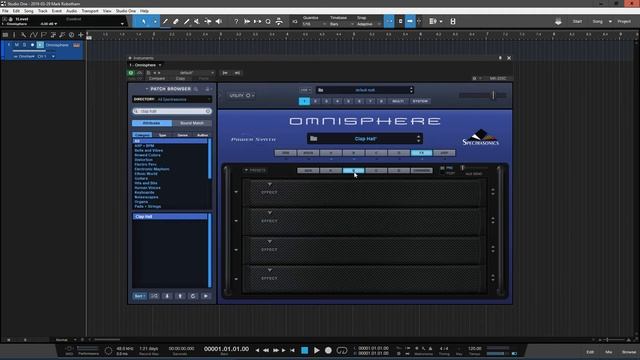Select part 1 button in Omnisphere
Image resolution: width=640 pixels, height=360 pixels.
[x=304, y=101]
